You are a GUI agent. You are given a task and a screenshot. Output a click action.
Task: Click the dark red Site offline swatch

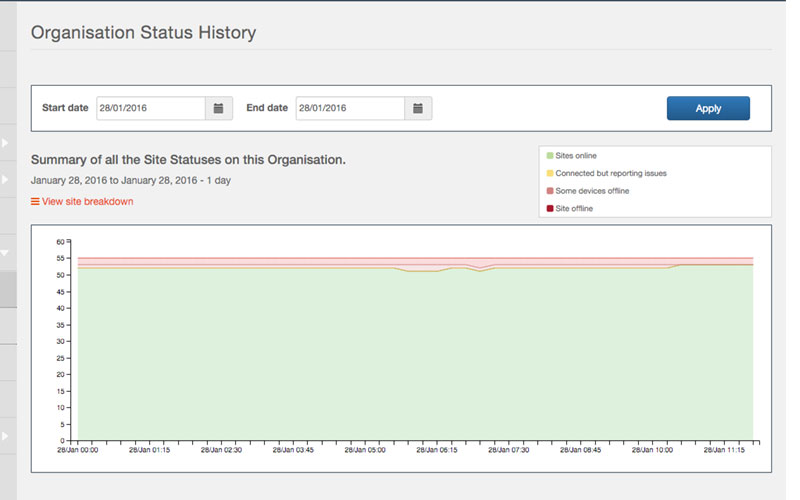[x=549, y=208]
